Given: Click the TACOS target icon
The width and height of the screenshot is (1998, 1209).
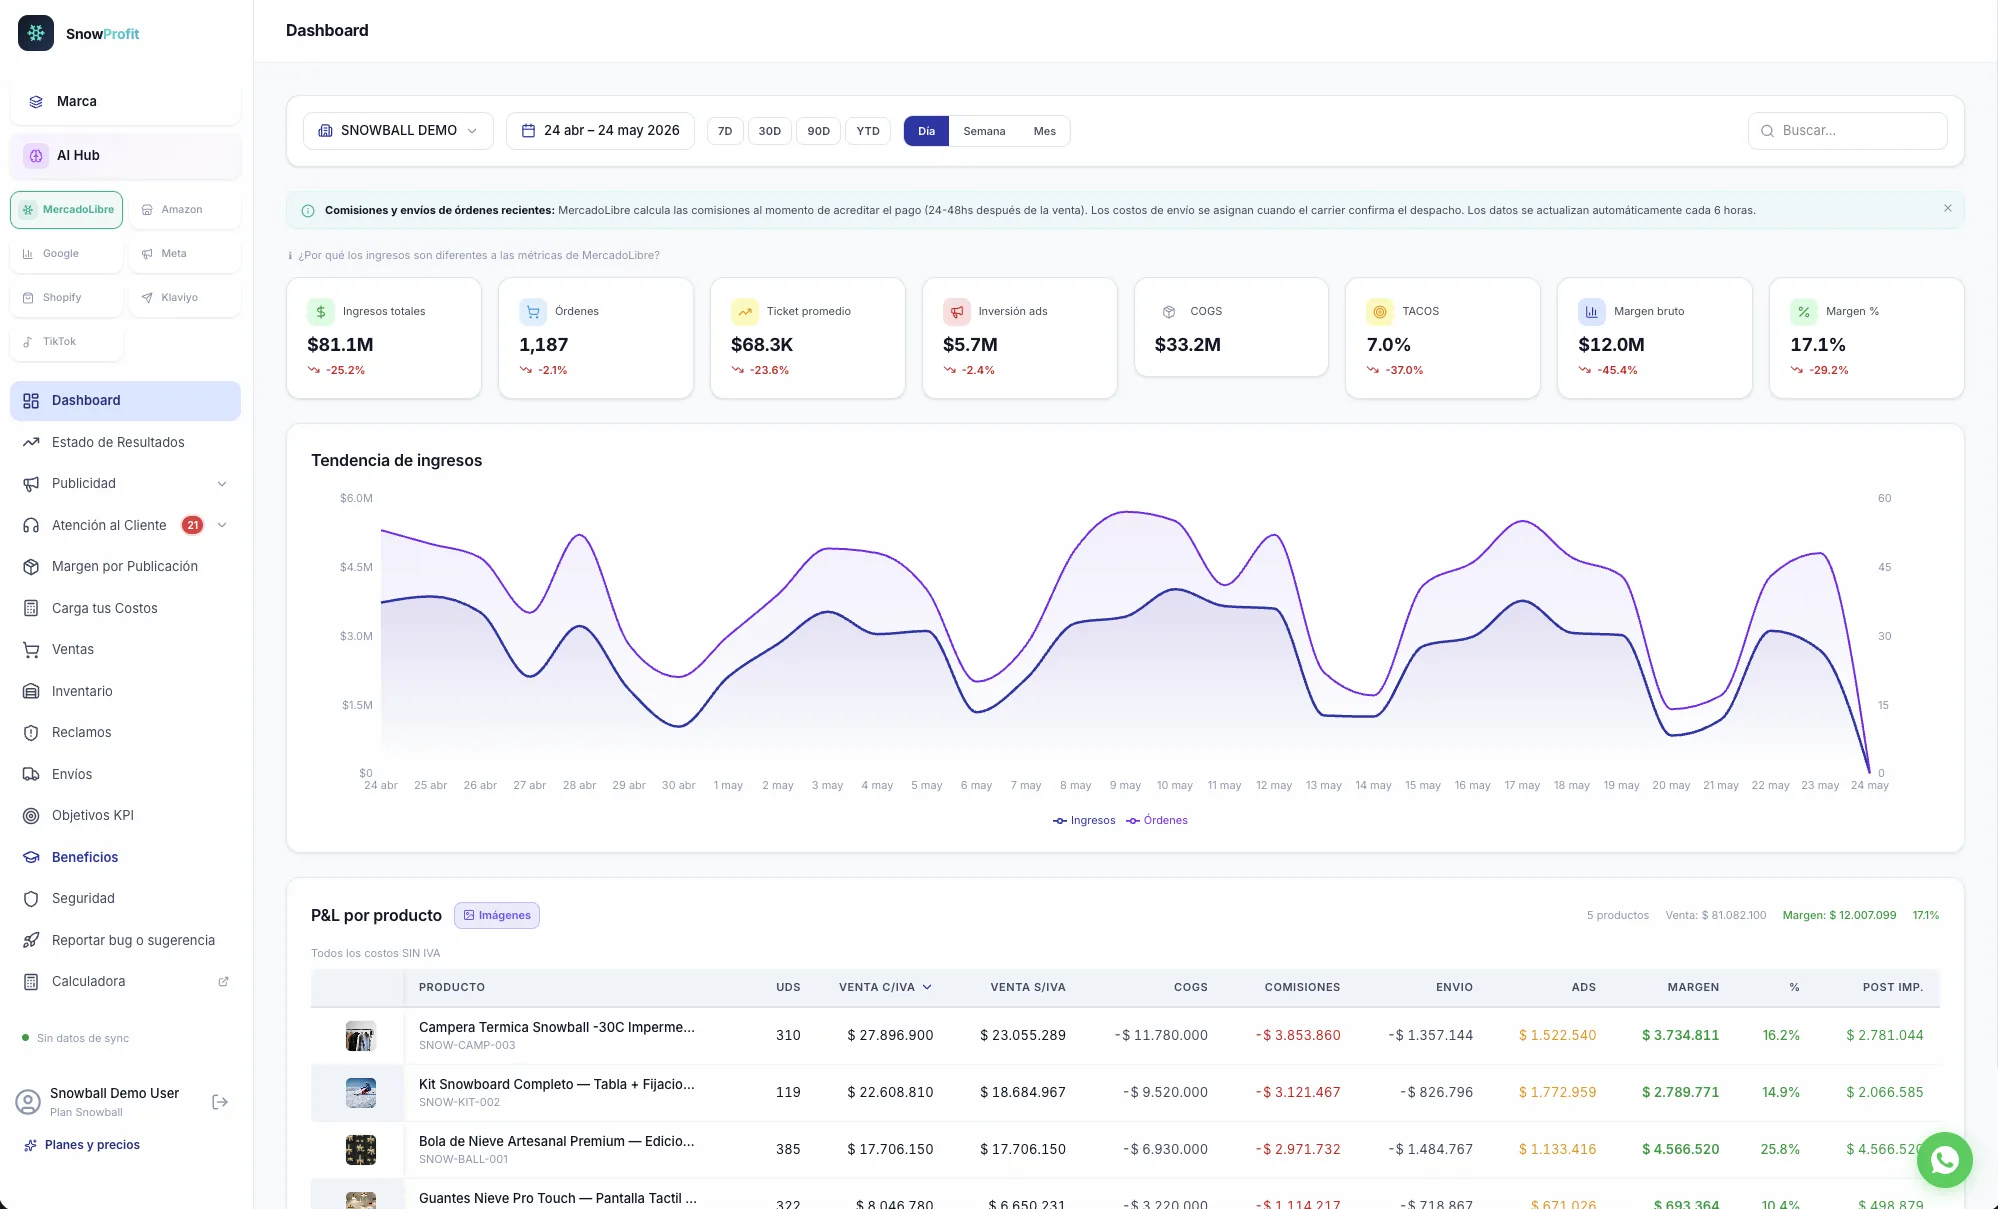Looking at the screenshot, I should tap(1380, 312).
